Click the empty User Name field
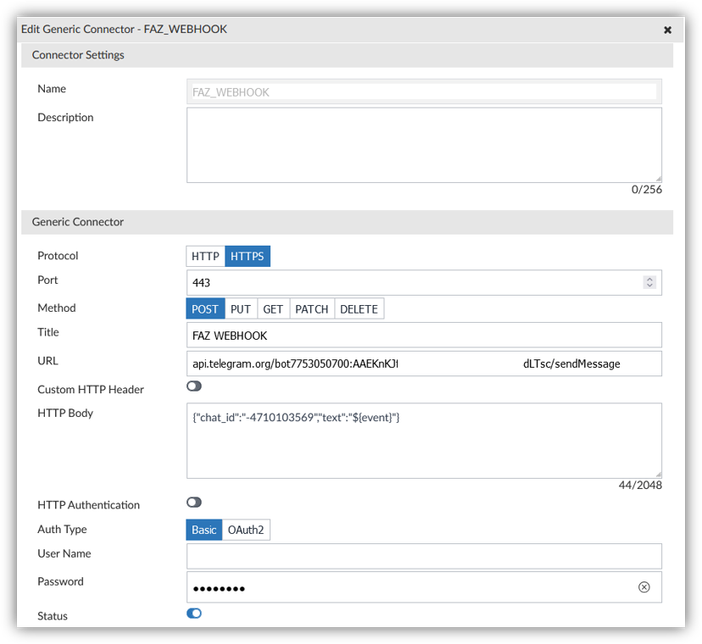The image size is (702, 644). click(x=424, y=556)
